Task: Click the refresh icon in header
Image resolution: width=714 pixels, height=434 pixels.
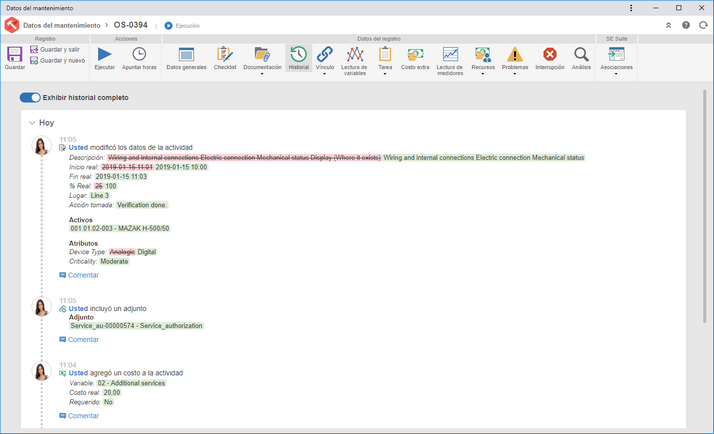Action: click(703, 25)
